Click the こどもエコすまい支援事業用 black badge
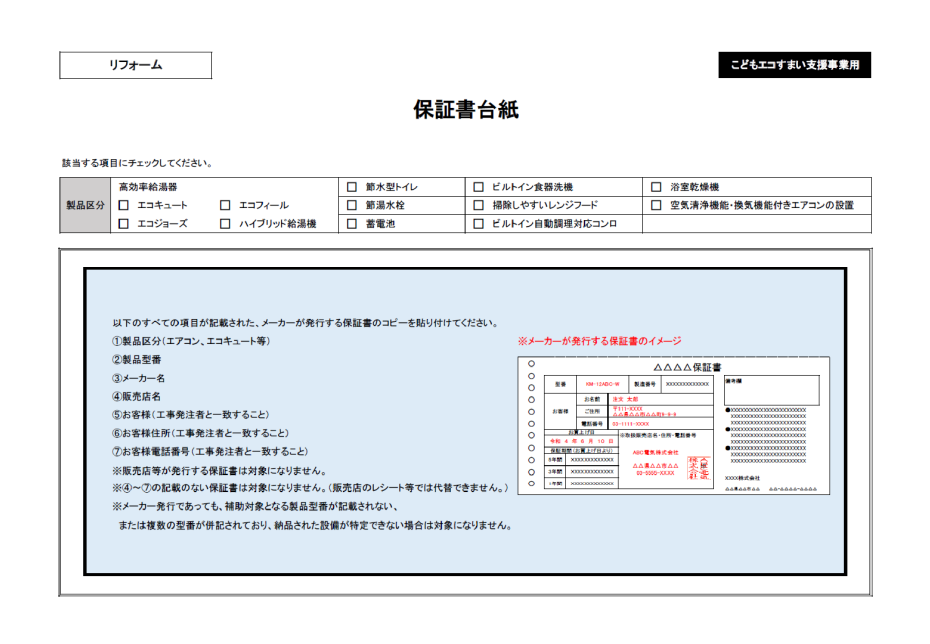 795,65
